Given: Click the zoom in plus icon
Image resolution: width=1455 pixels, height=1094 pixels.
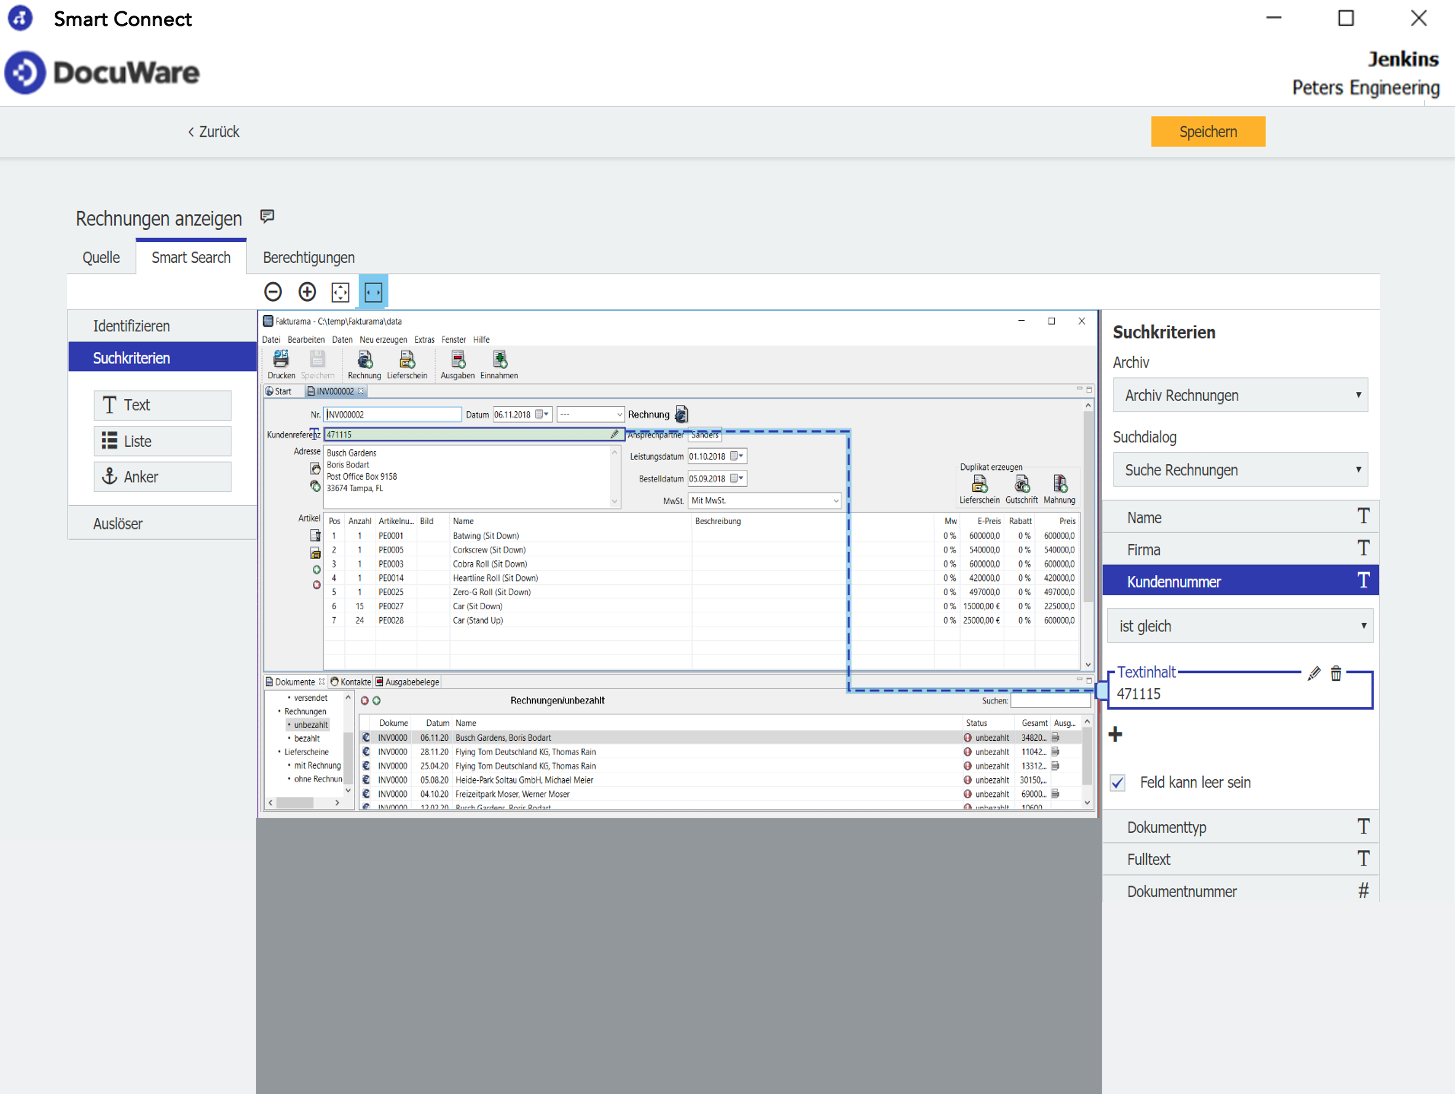Looking at the screenshot, I should pos(307,292).
